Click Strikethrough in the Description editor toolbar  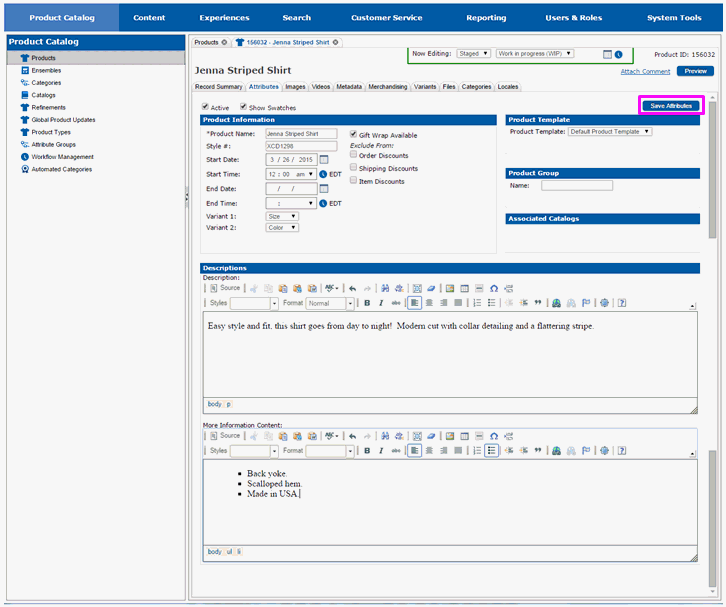tap(396, 303)
